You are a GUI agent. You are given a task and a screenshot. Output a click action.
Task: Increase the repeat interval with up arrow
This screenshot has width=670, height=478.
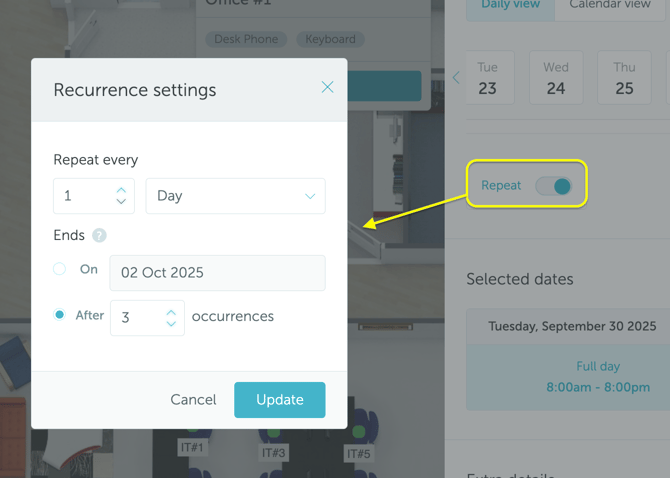(x=121, y=189)
